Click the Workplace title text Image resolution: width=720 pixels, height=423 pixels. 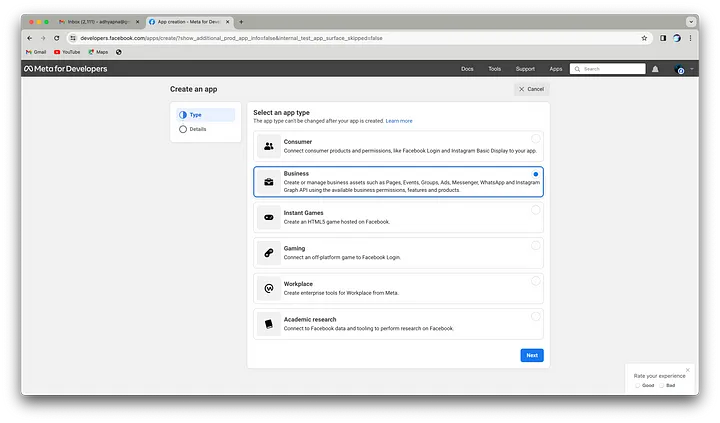click(x=298, y=284)
